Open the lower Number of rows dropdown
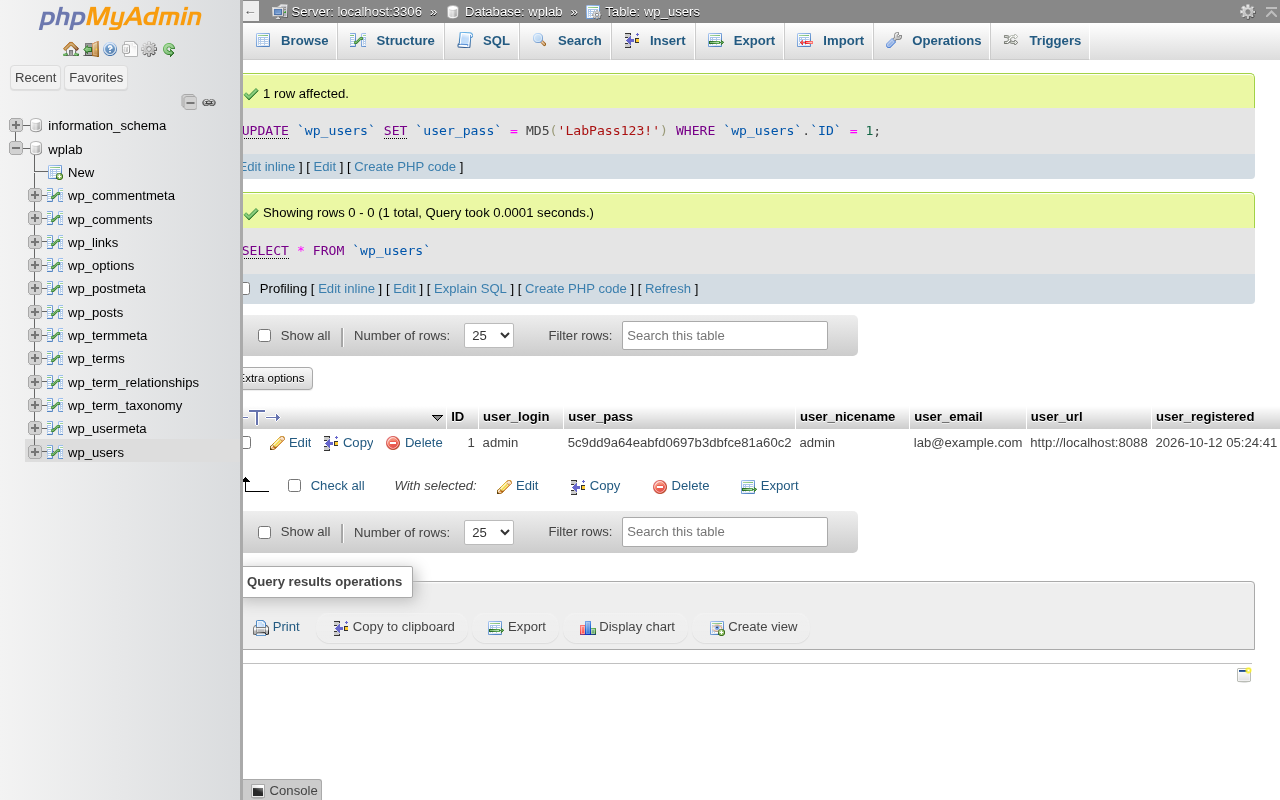Image resolution: width=1280 pixels, height=800 pixels. pyautogui.click(x=489, y=532)
